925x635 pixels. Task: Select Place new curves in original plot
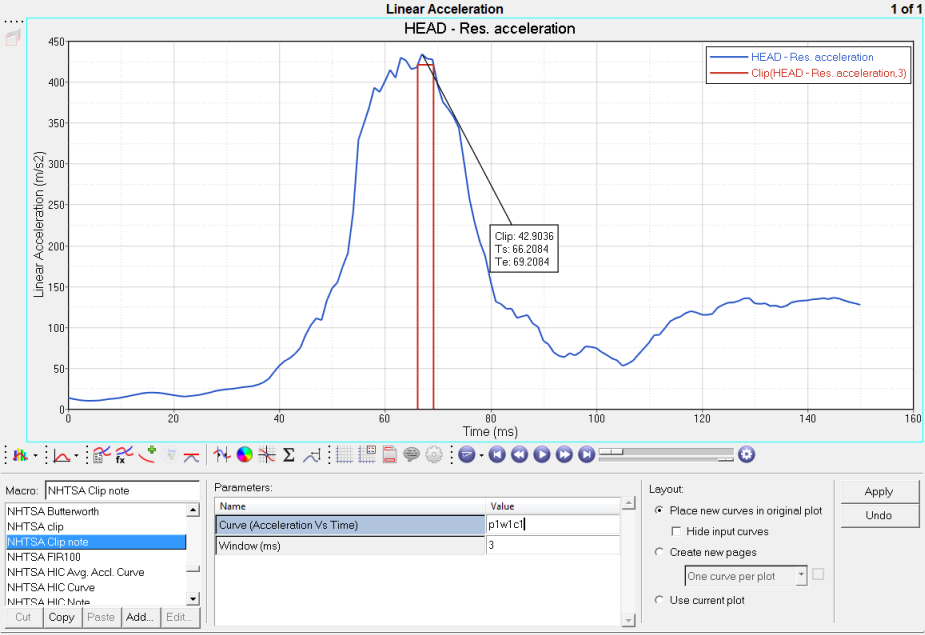[x=659, y=511]
